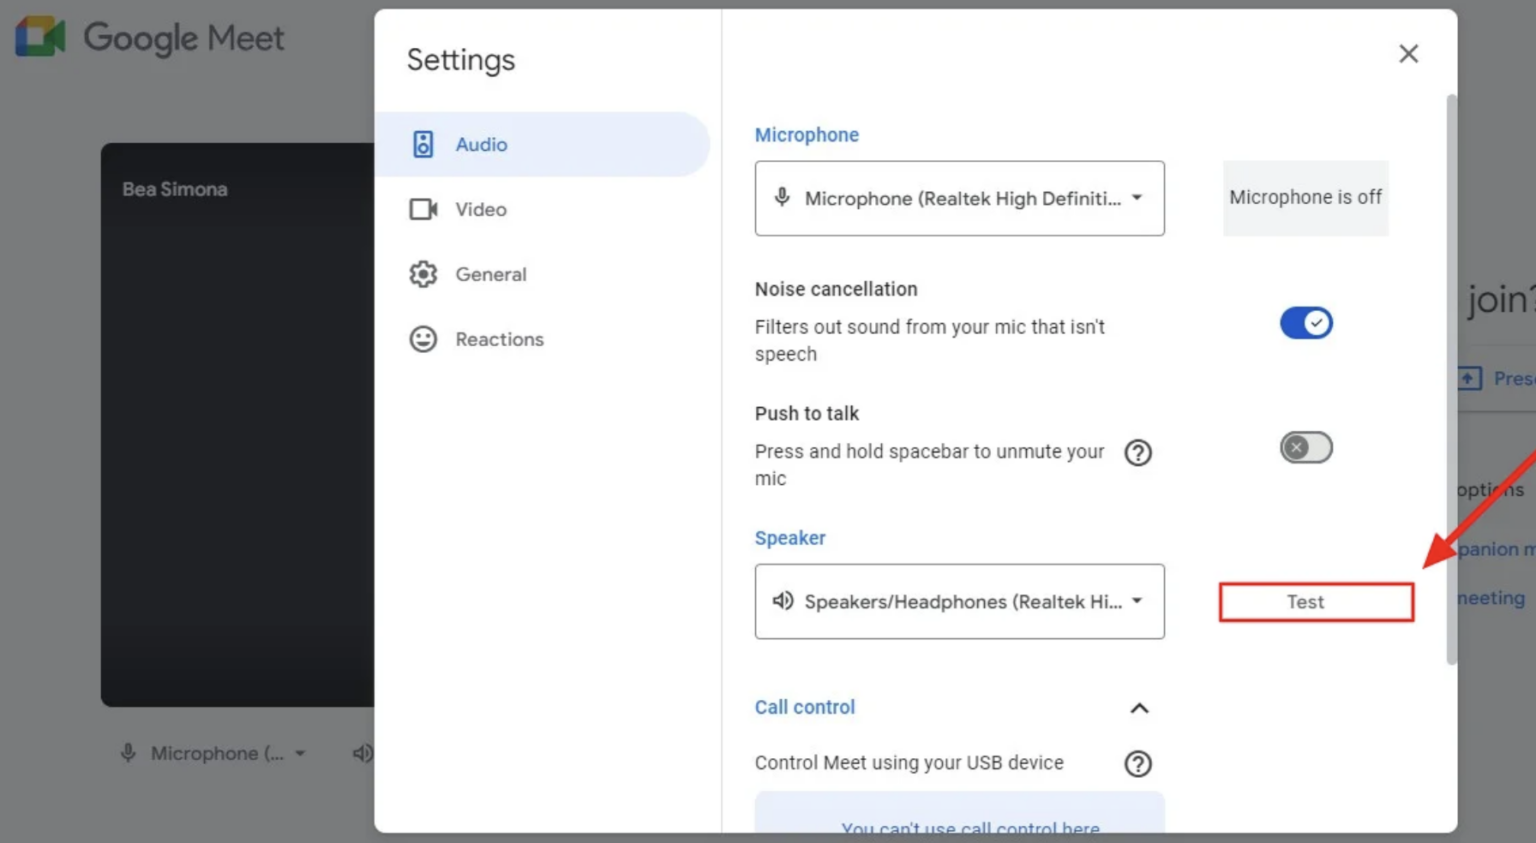Select the Video camera icon in sidebar

[423, 209]
